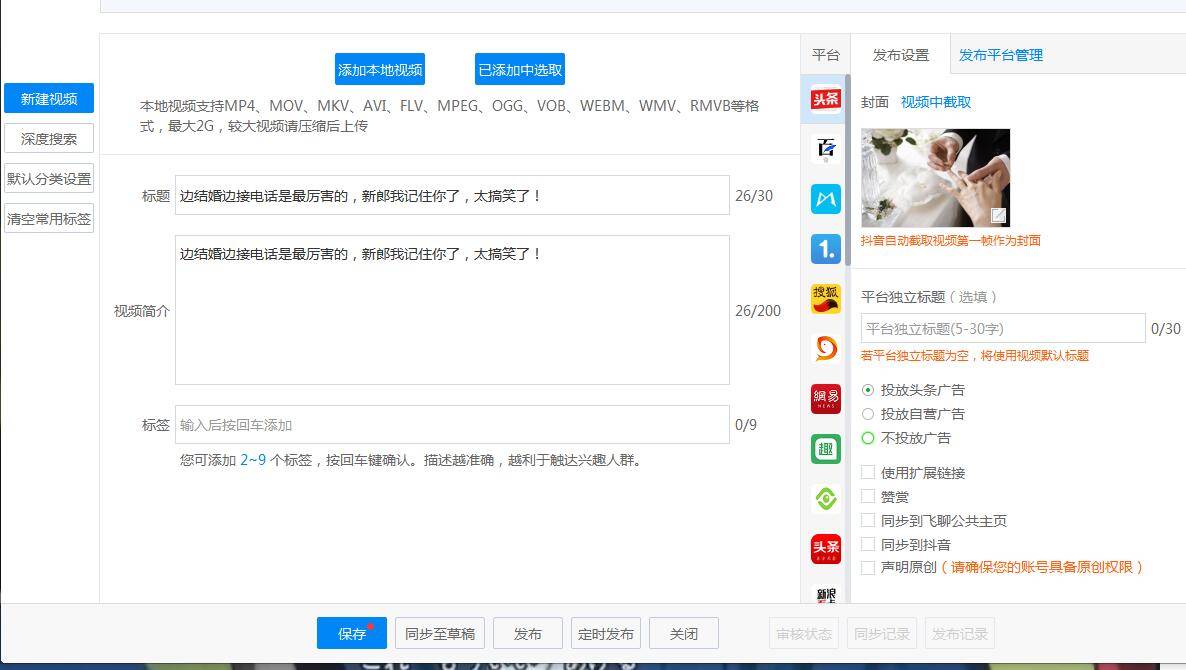Screen dimensions: 1186x670
Task: Enable the 同步到抖音 checkbox
Action: 868,544
